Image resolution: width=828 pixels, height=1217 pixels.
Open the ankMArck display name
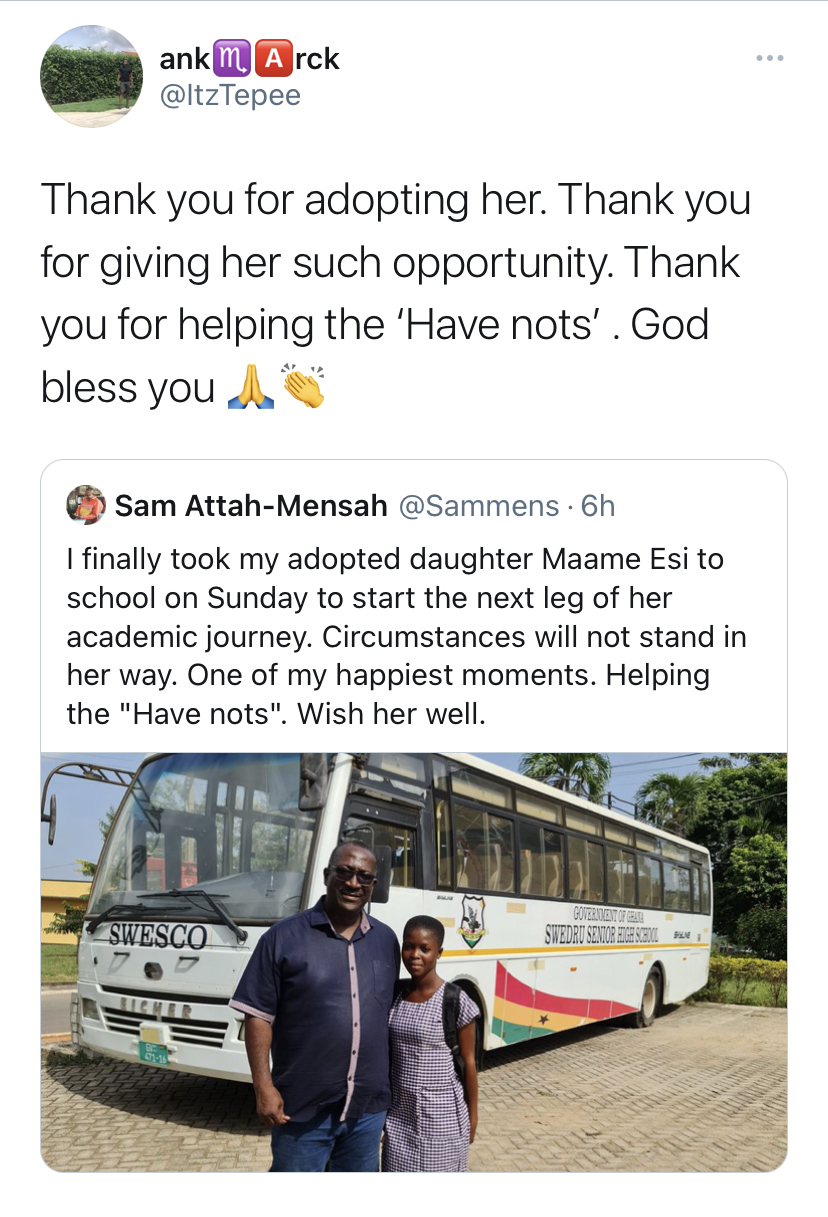click(x=250, y=59)
